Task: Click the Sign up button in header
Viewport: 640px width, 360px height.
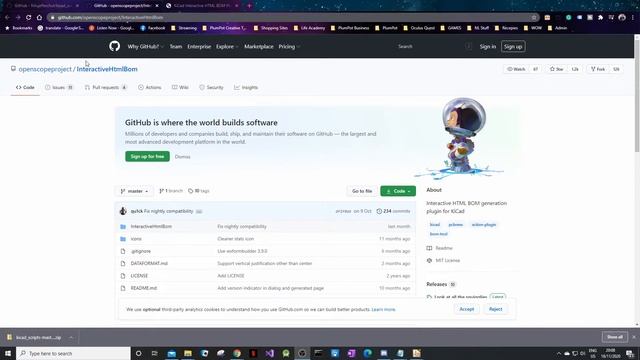Action: (x=513, y=47)
